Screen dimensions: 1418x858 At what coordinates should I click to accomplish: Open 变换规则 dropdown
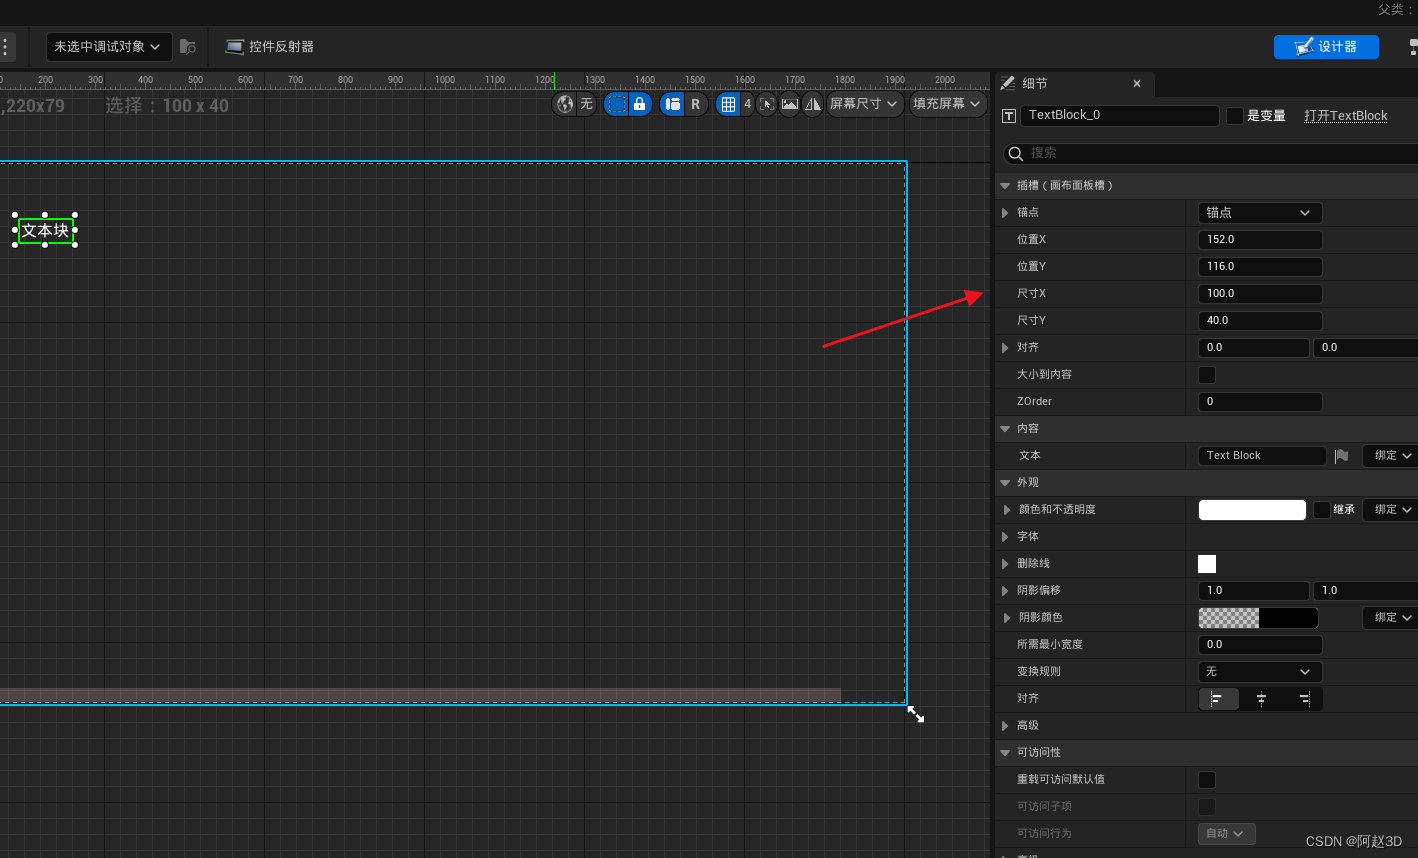click(x=1260, y=672)
